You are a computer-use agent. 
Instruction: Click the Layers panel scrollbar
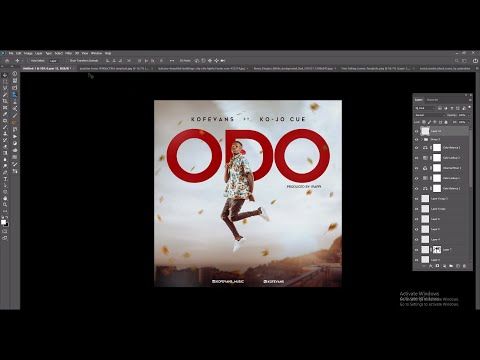471,158
